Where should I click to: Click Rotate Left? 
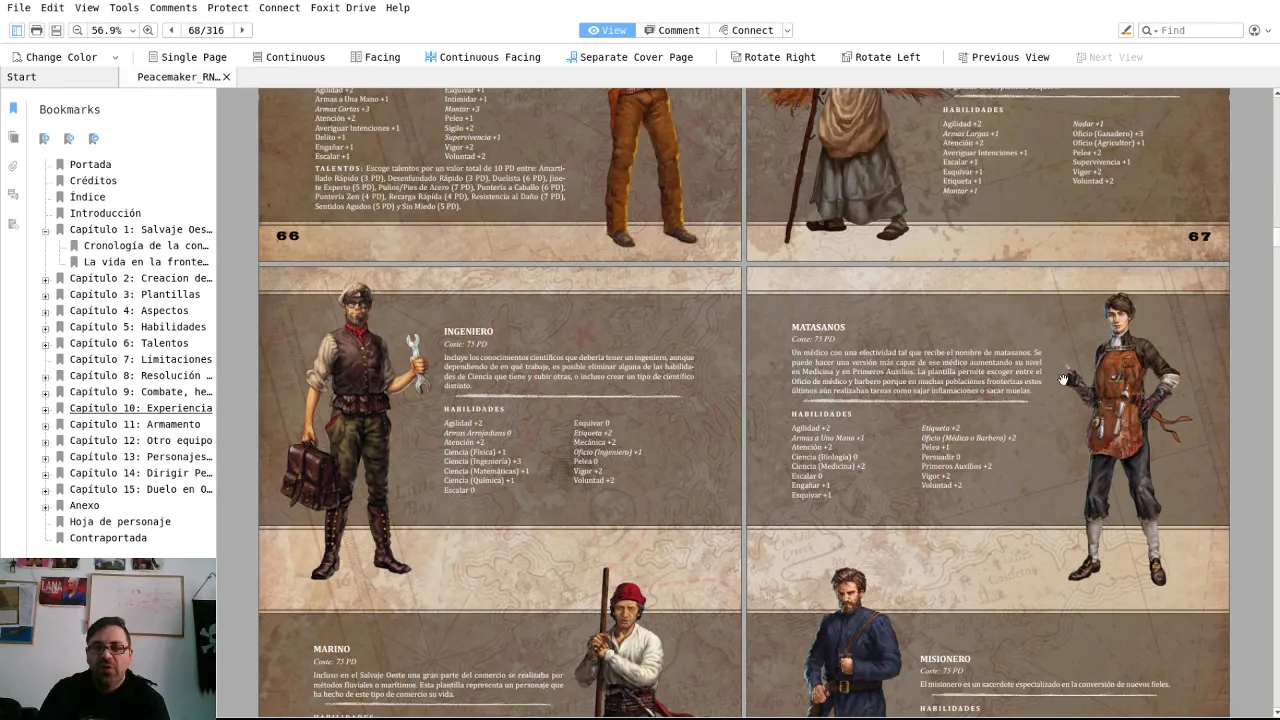click(881, 57)
